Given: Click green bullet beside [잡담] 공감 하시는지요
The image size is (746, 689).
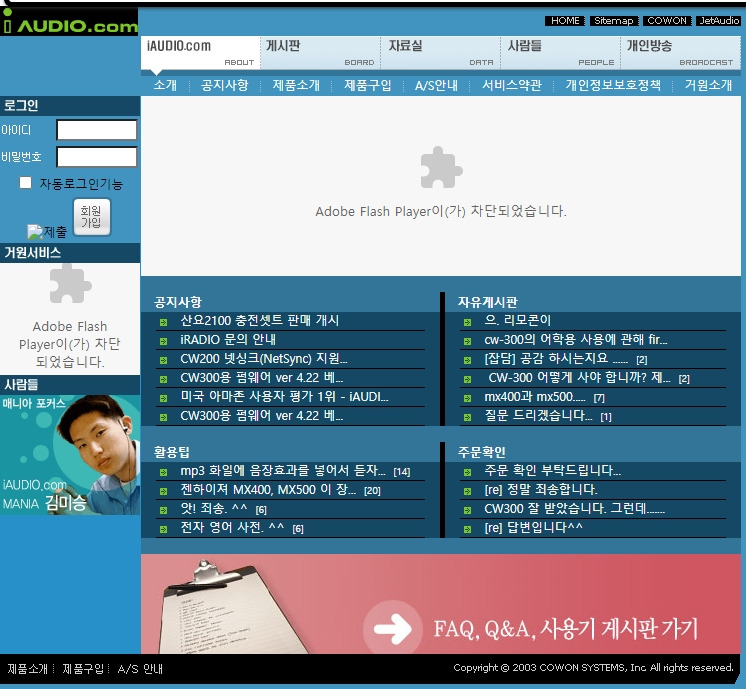Looking at the screenshot, I should click(x=467, y=360).
